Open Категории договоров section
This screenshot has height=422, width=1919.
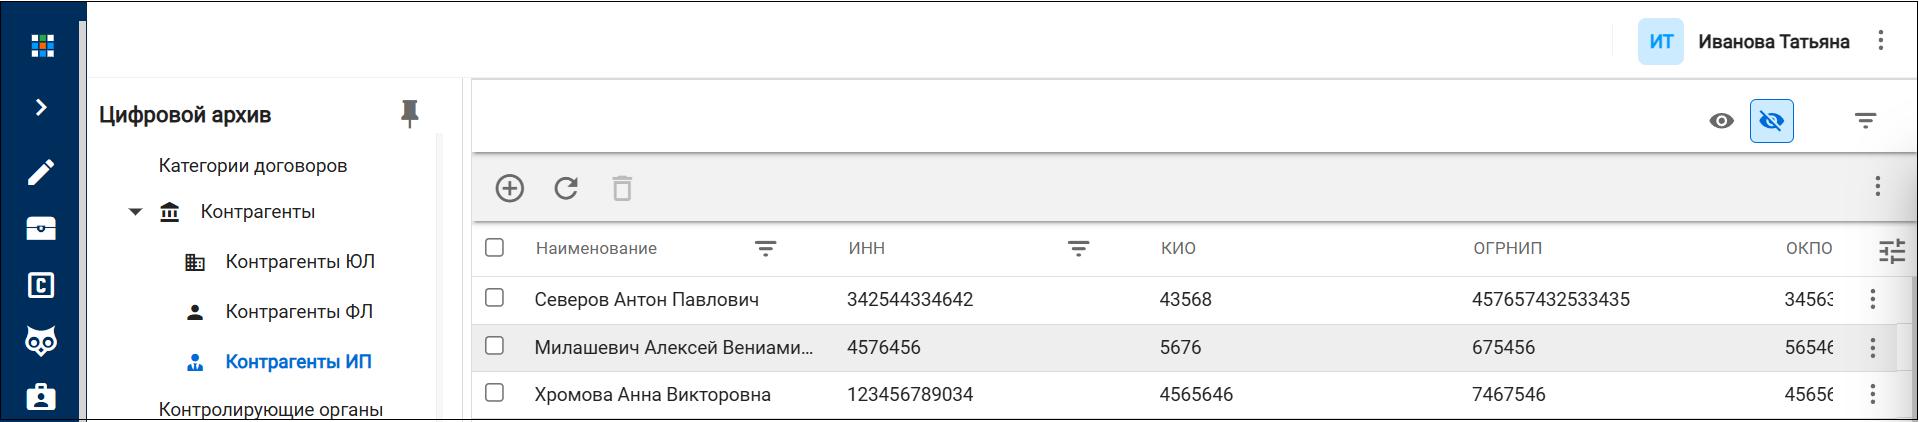tap(253, 166)
